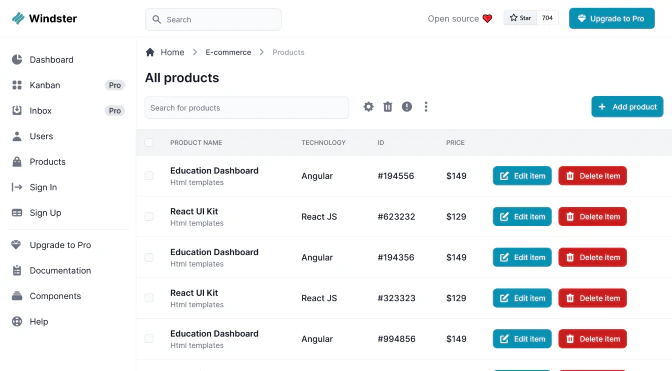The width and height of the screenshot is (672, 371).
Task: Click the Components stack icon
Action: tap(17, 296)
